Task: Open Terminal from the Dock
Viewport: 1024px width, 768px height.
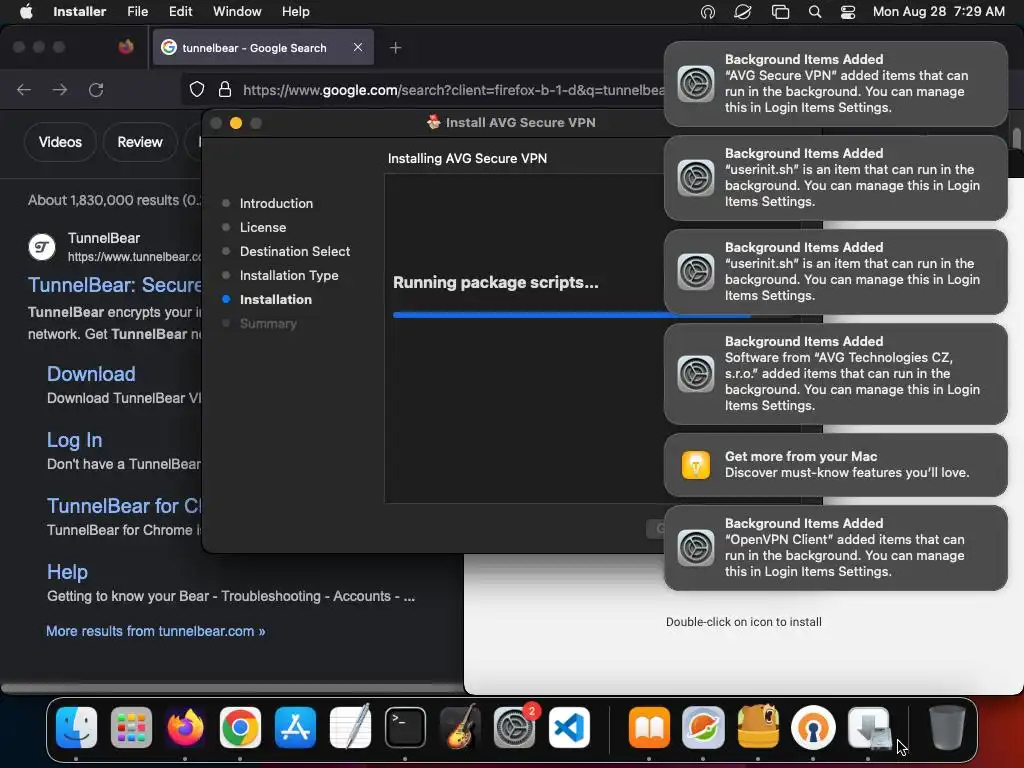Action: pyautogui.click(x=405, y=728)
